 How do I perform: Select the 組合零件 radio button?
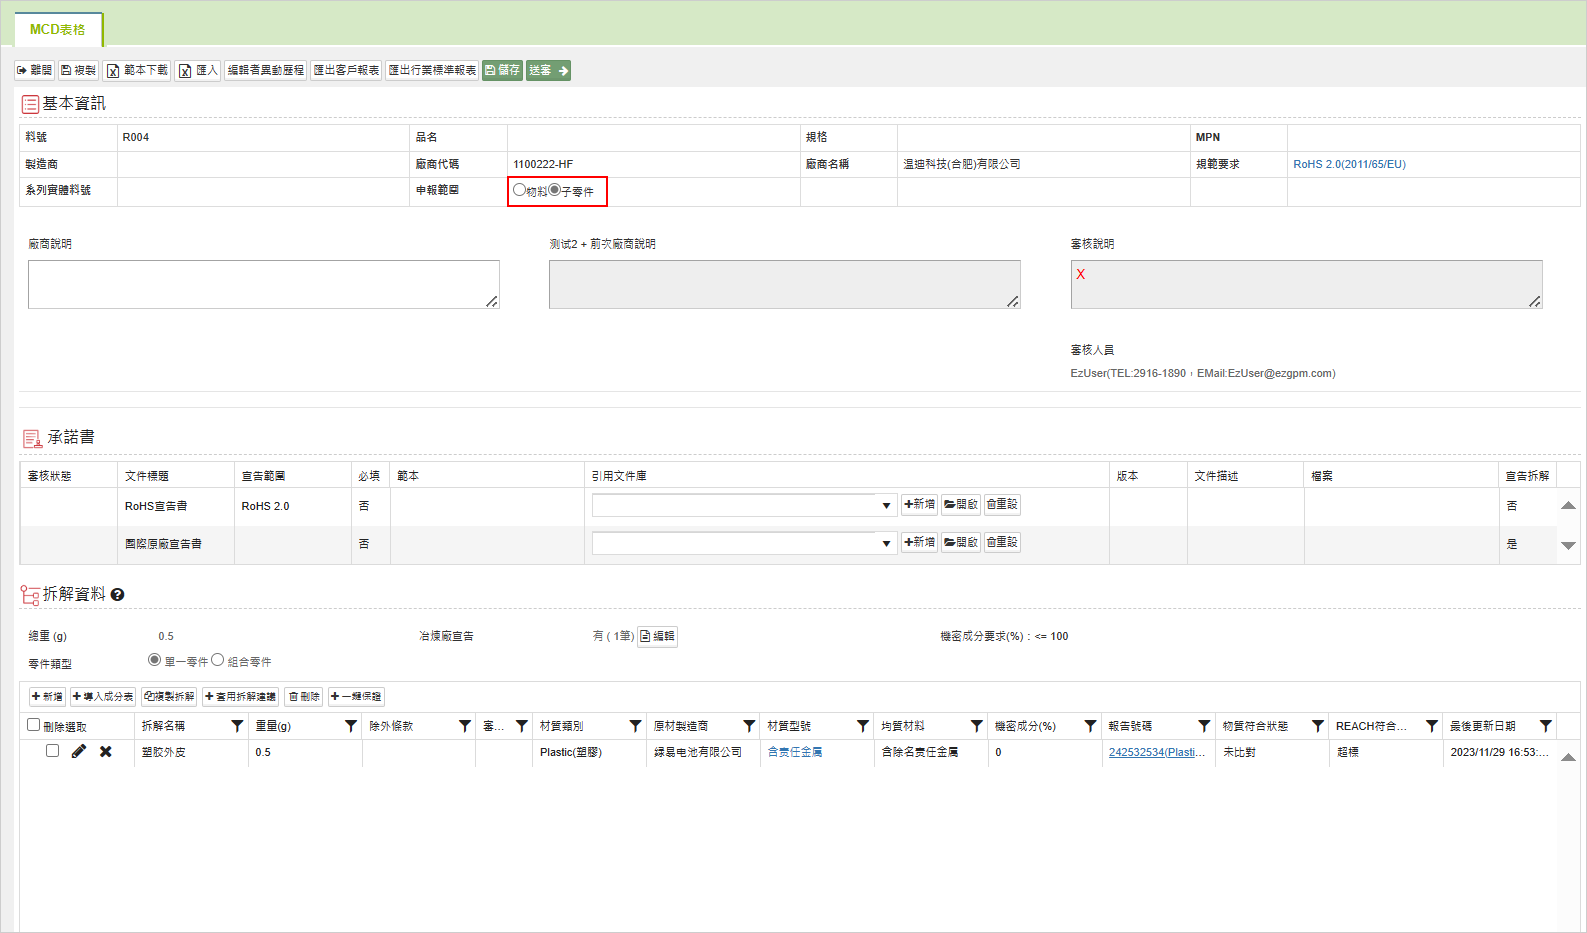(x=217, y=660)
